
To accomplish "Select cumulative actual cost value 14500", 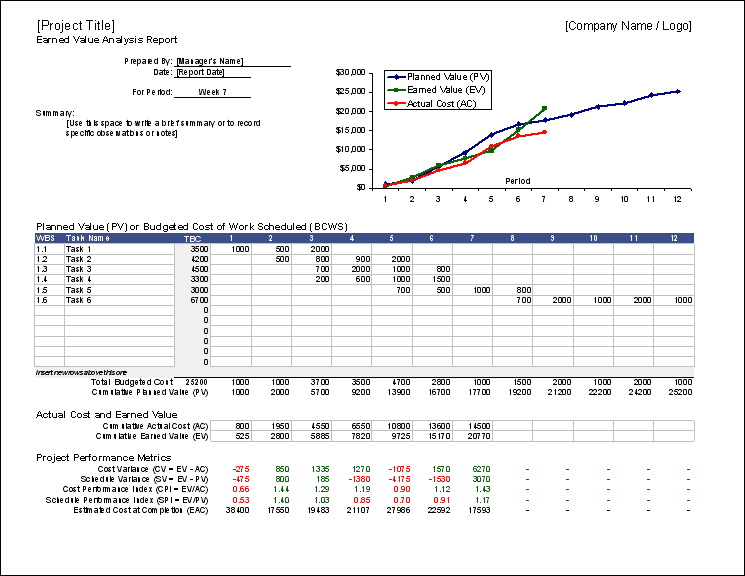I will pyautogui.click(x=480, y=425).
